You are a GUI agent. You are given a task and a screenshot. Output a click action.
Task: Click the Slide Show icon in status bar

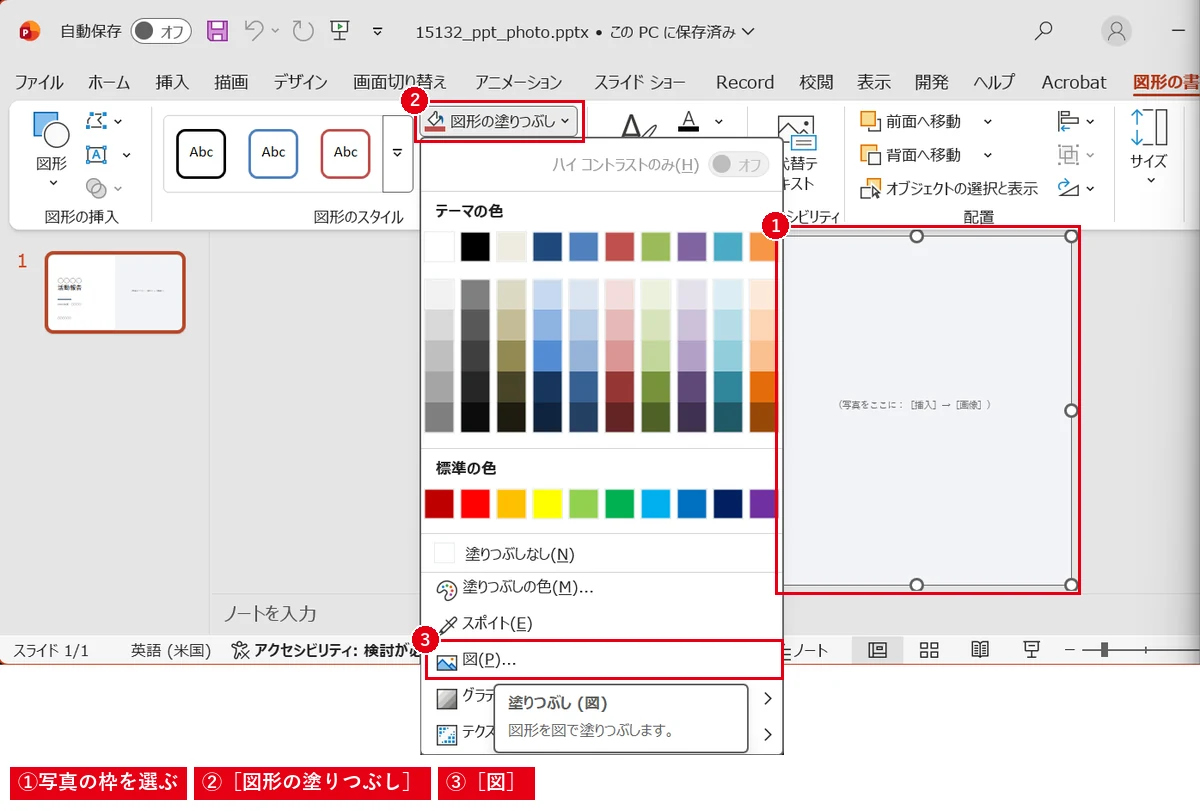point(1032,651)
